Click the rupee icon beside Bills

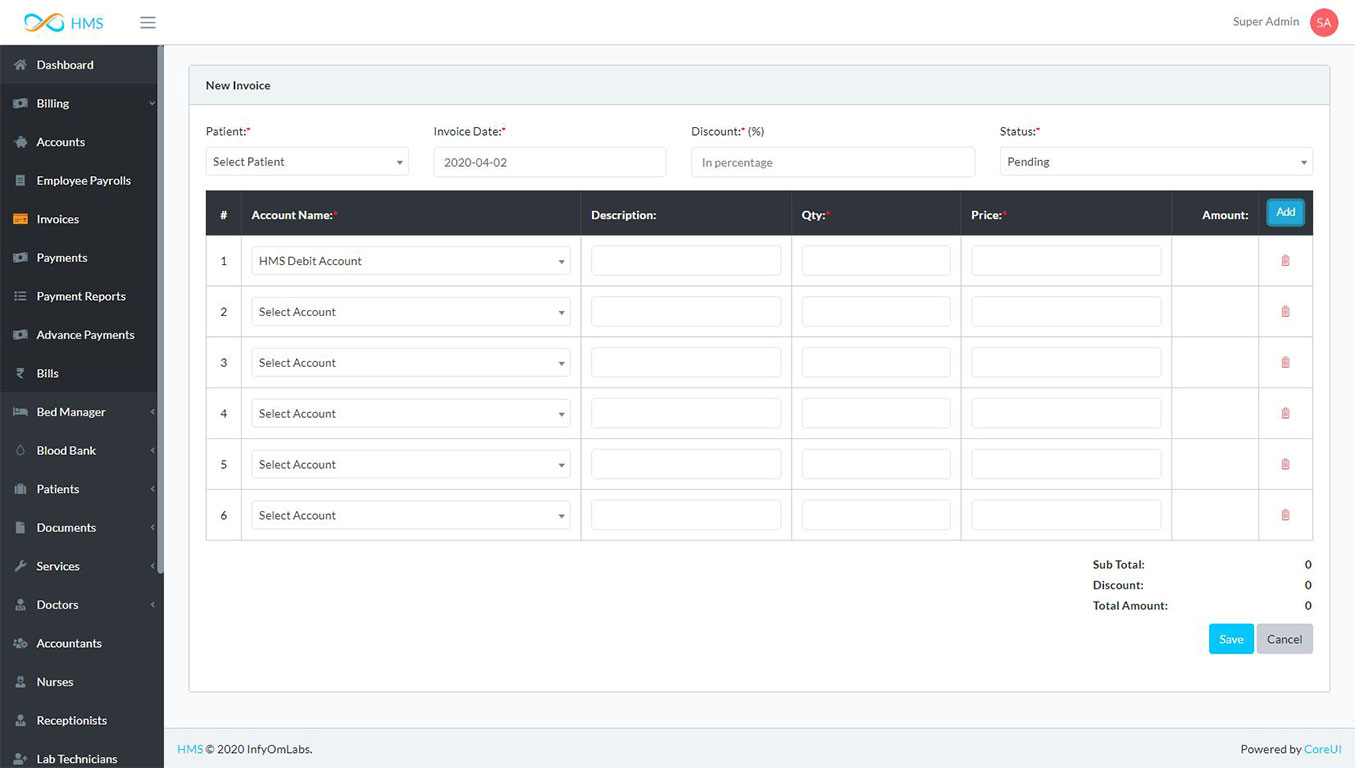[x=20, y=374]
